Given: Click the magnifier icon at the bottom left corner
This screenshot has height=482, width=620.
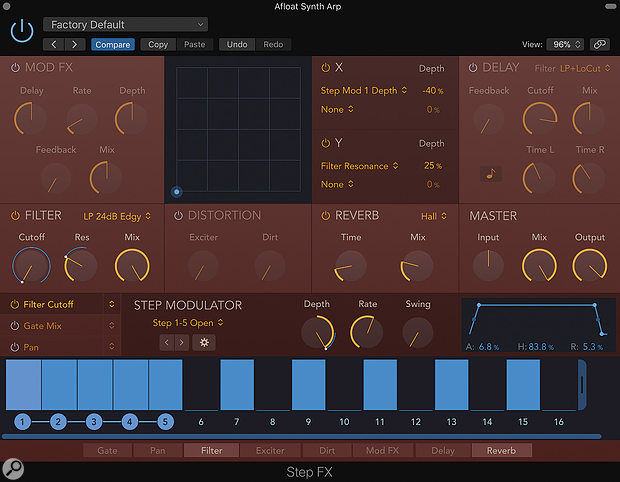Looking at the screenshot, I should (x=13, y=469).
